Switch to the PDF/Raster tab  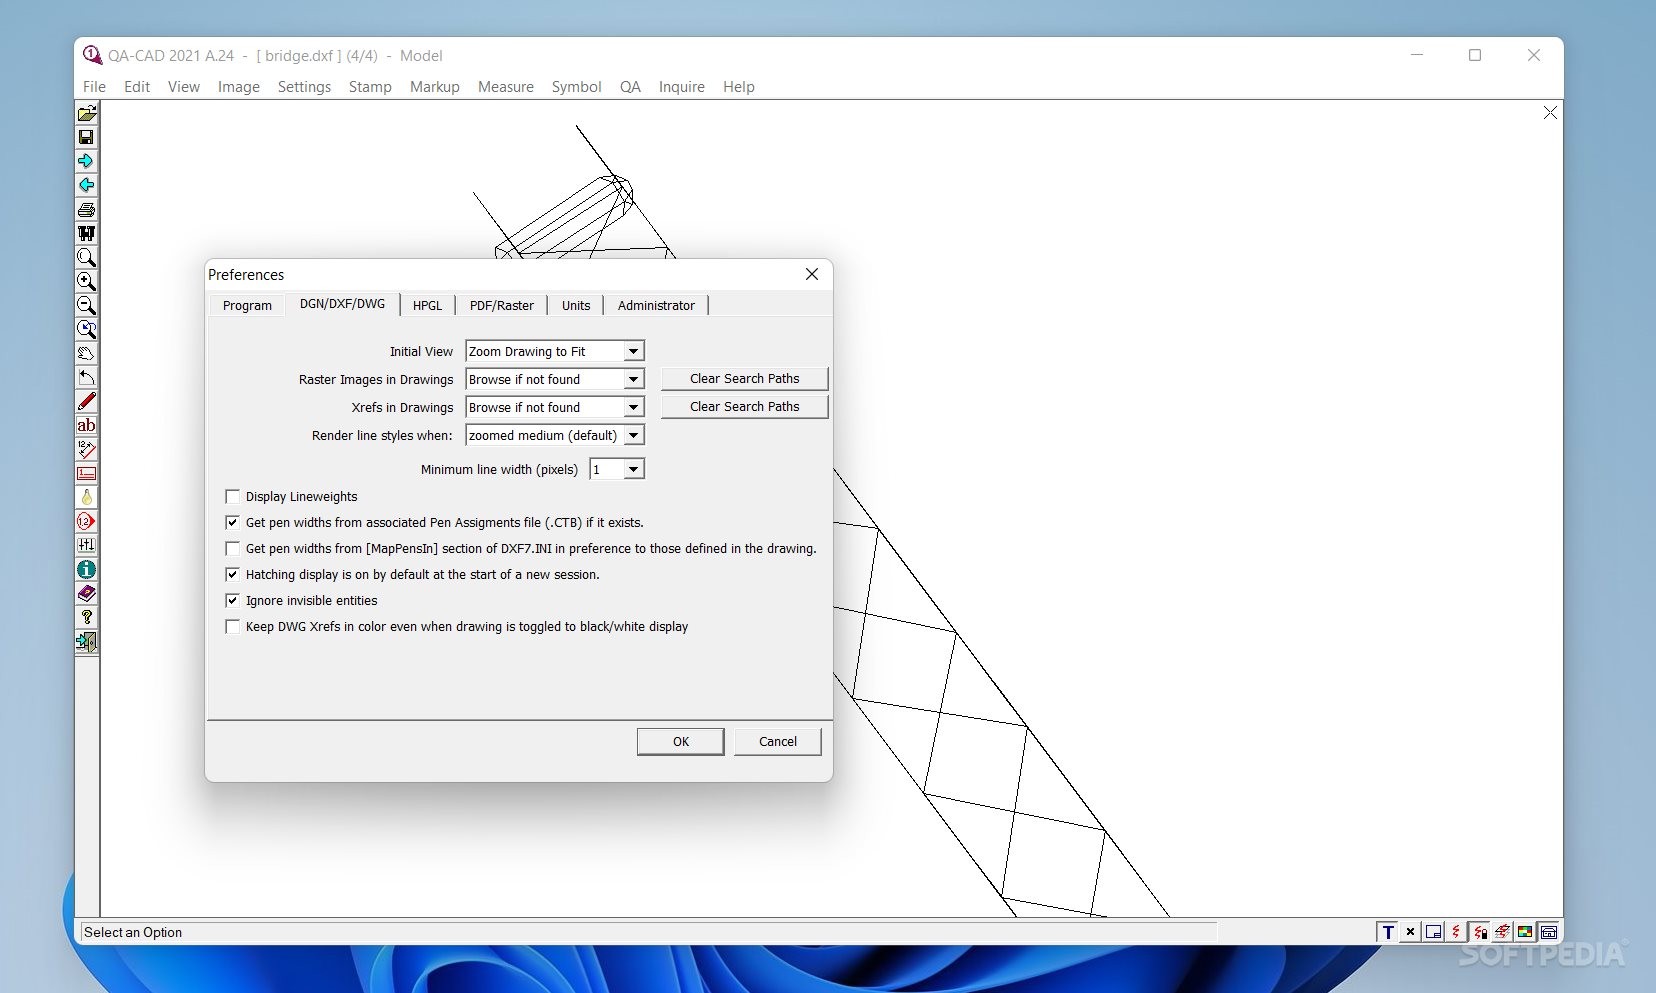pos(502,305)
